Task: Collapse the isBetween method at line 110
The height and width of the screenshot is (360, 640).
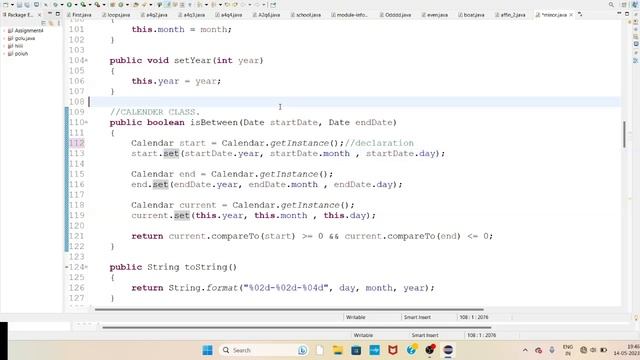Action: pyautogui.click(x=86, y=122)
